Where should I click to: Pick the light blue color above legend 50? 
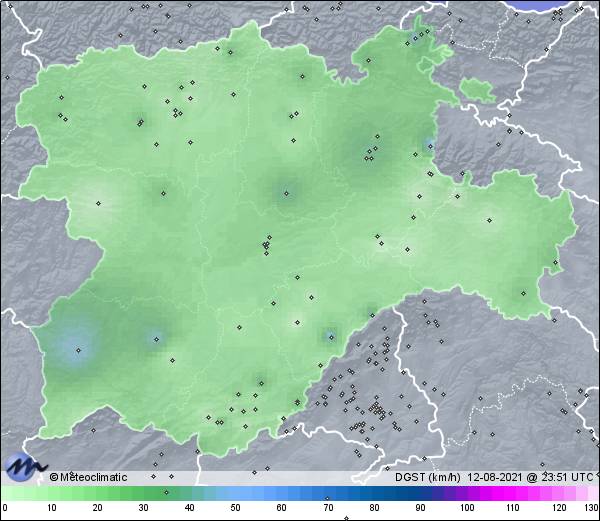pos(235,493)
